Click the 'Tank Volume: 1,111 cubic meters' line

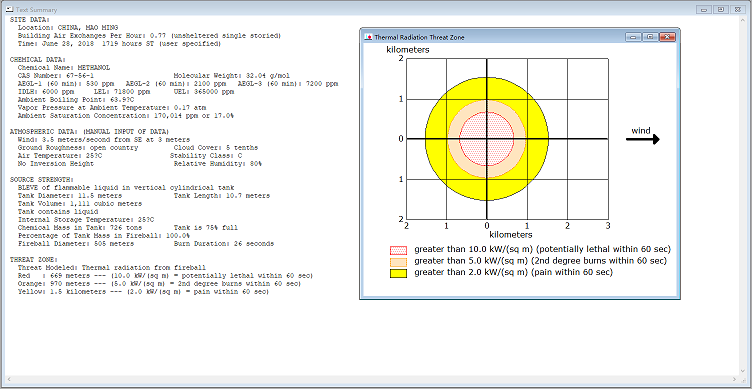80,204
